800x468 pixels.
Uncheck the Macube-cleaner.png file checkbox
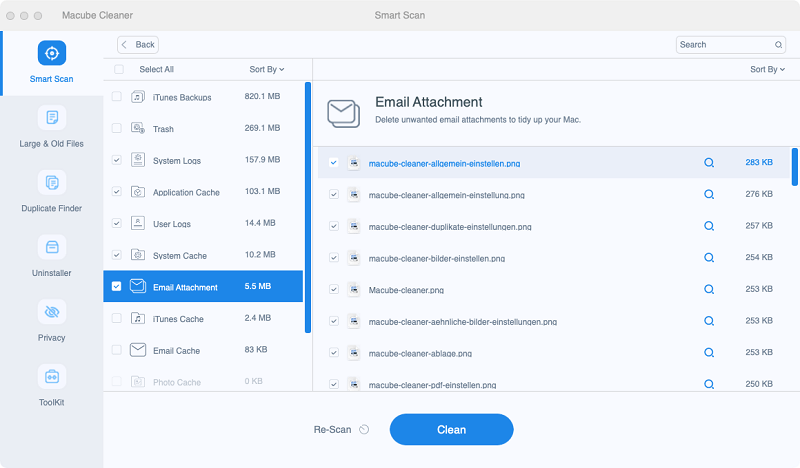(334, 289)
